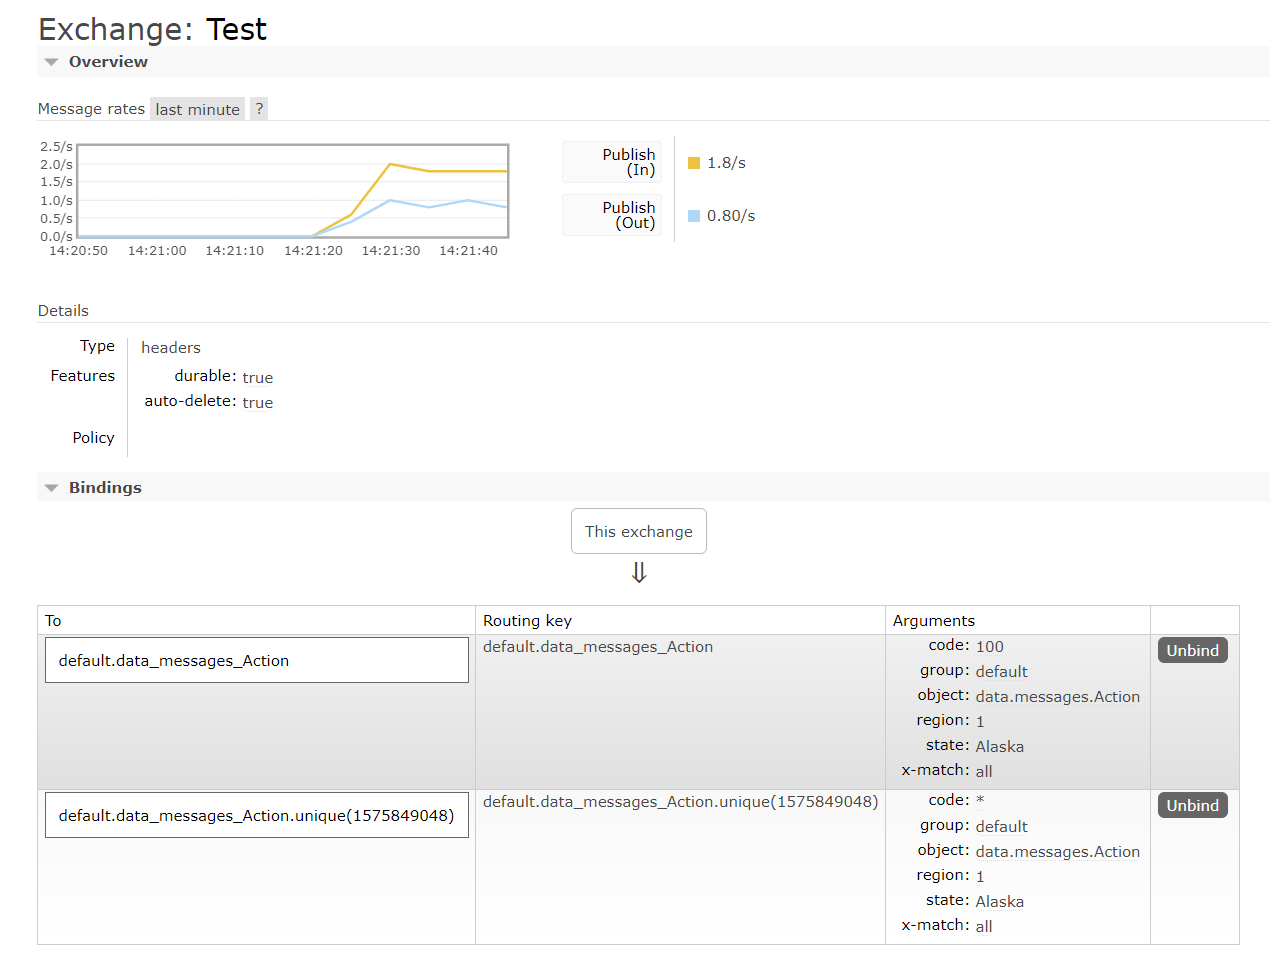Click the Publish (In) rate button
The width and height of the screenshot is (1270, 971).
(x=611, y=161)
